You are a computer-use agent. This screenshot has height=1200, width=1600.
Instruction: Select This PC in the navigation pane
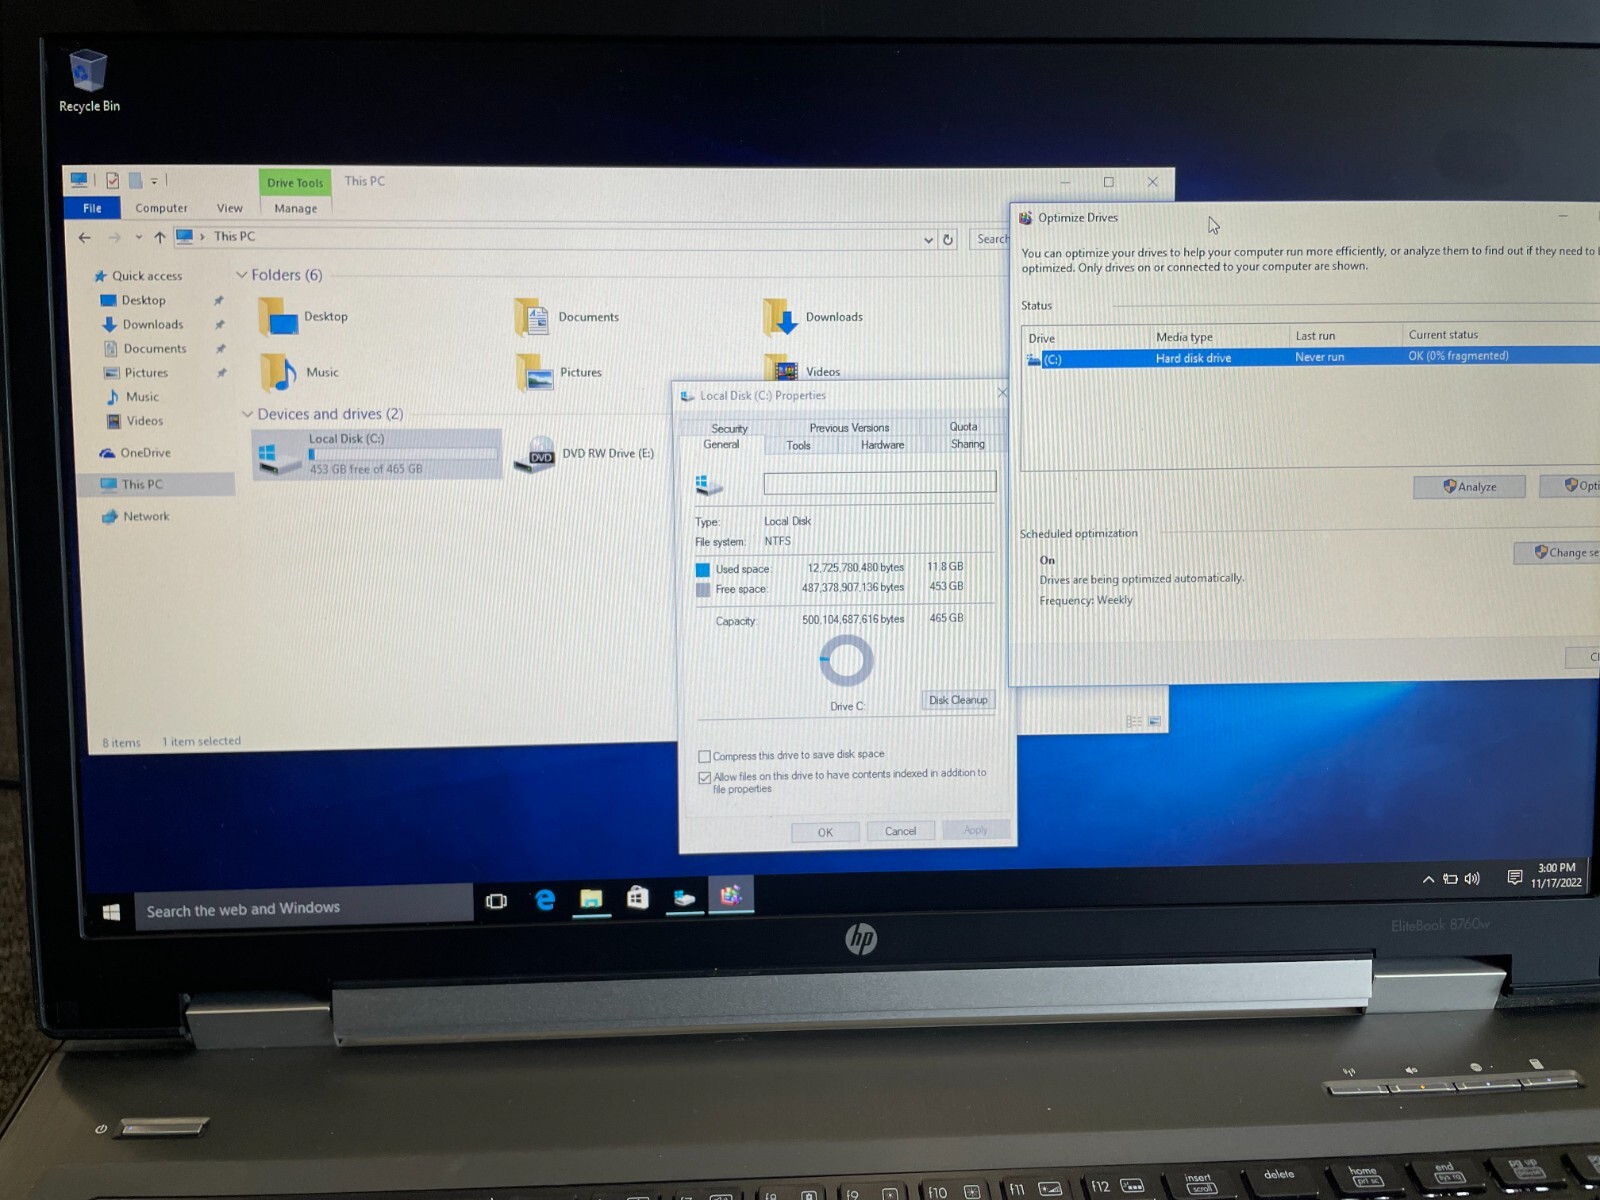point(132,484)
